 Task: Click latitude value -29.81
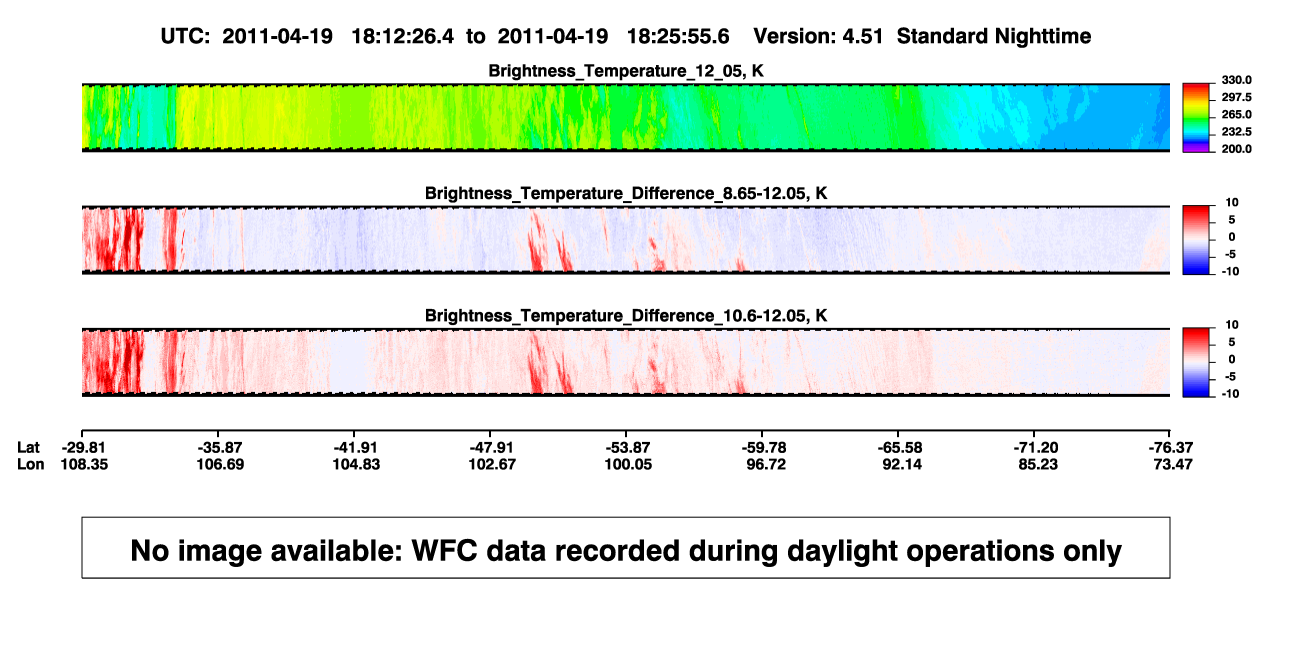[82, 447]
